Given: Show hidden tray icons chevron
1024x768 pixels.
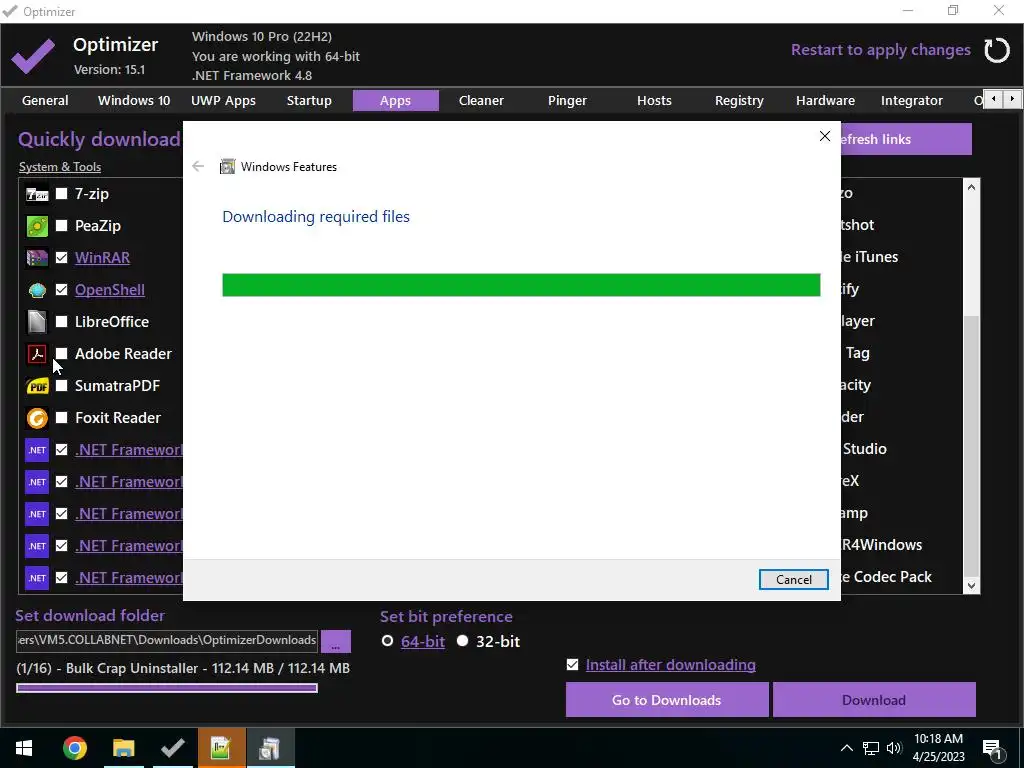Looking at the screenshot, I should [846, 748].
